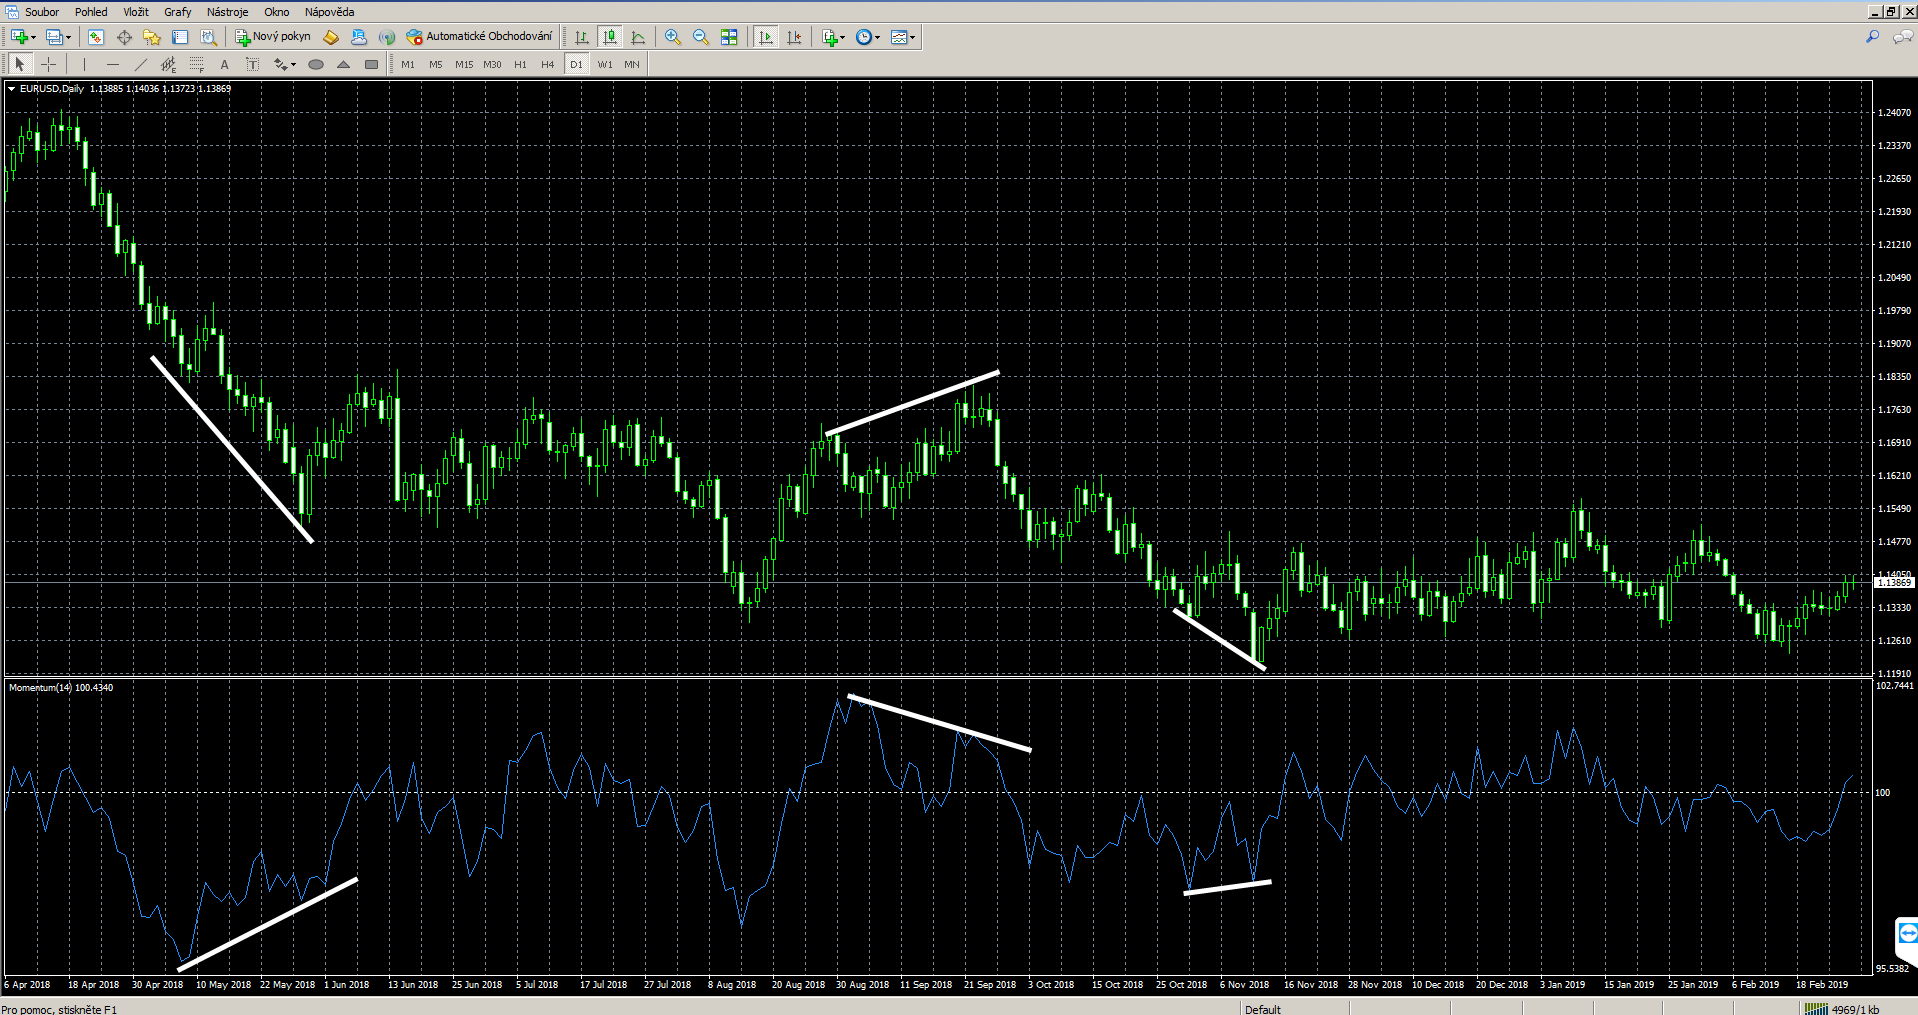1918x1015 pixels.
Task: Switch chart to candlestick mode
Action: pos(610,37)
